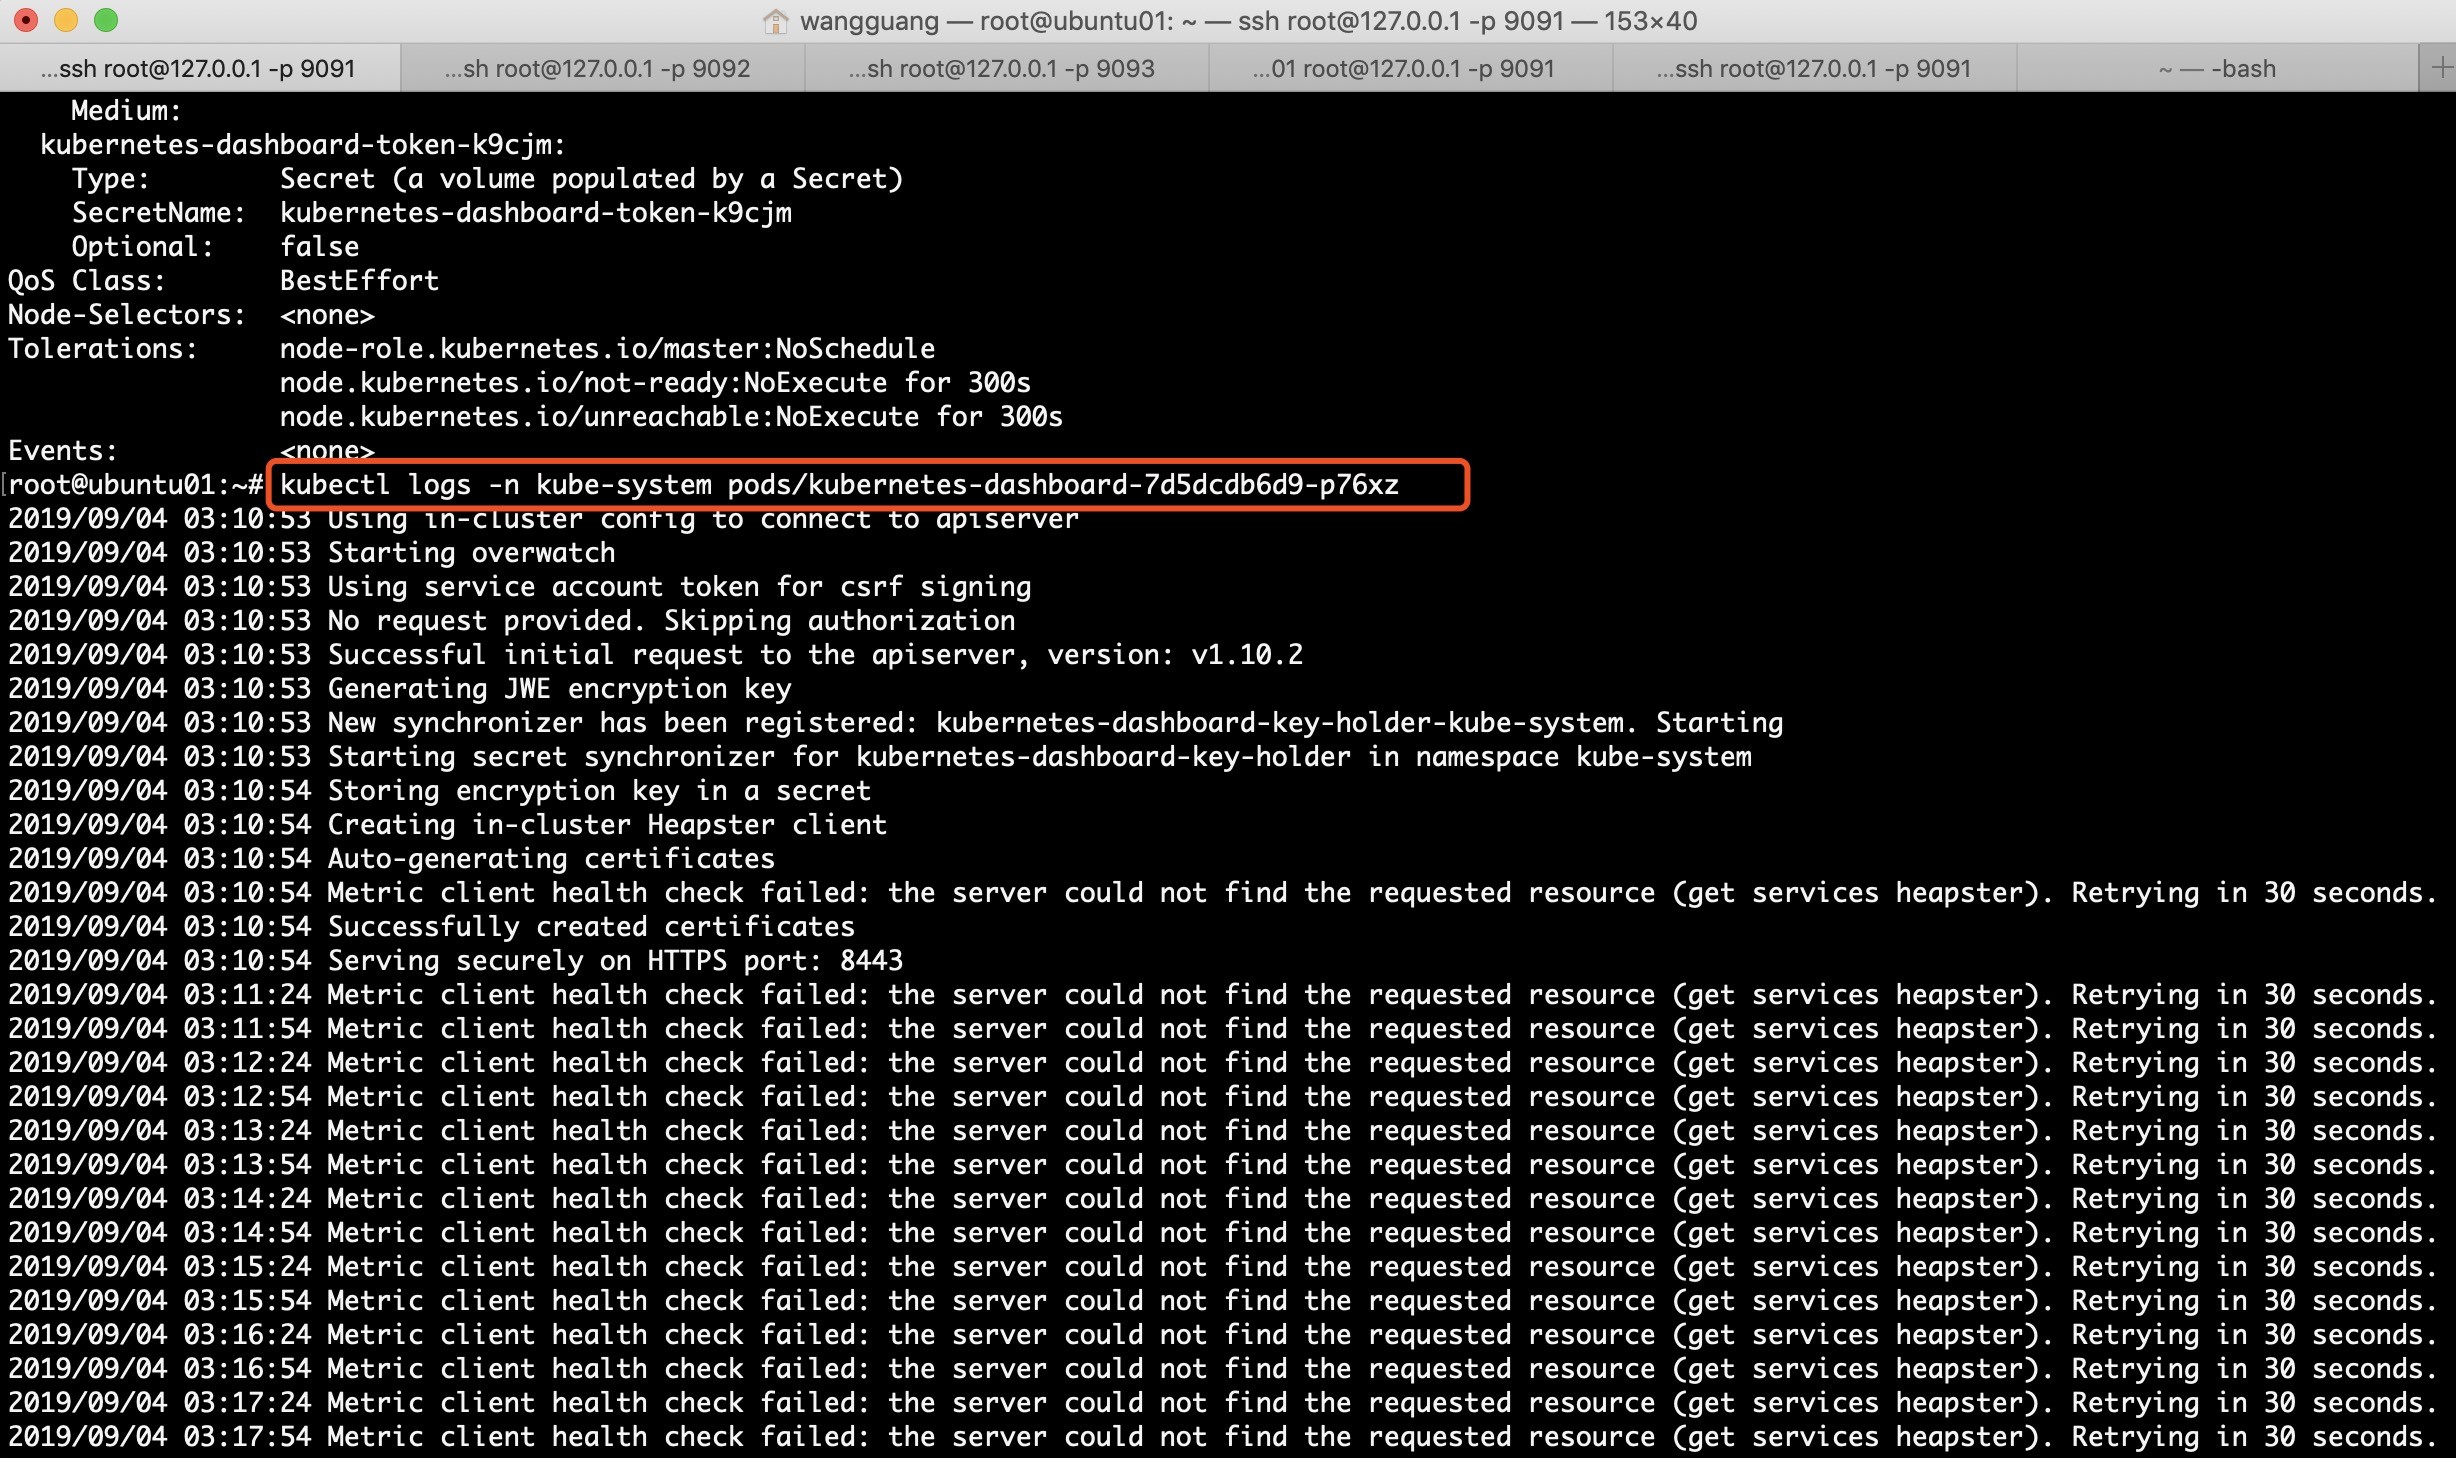The width and height of the screenshot is (2456, 1458).
Task: Click 'Storing encryption key in a secret' line
Action: pyautogui.click(x=440, y=791)
